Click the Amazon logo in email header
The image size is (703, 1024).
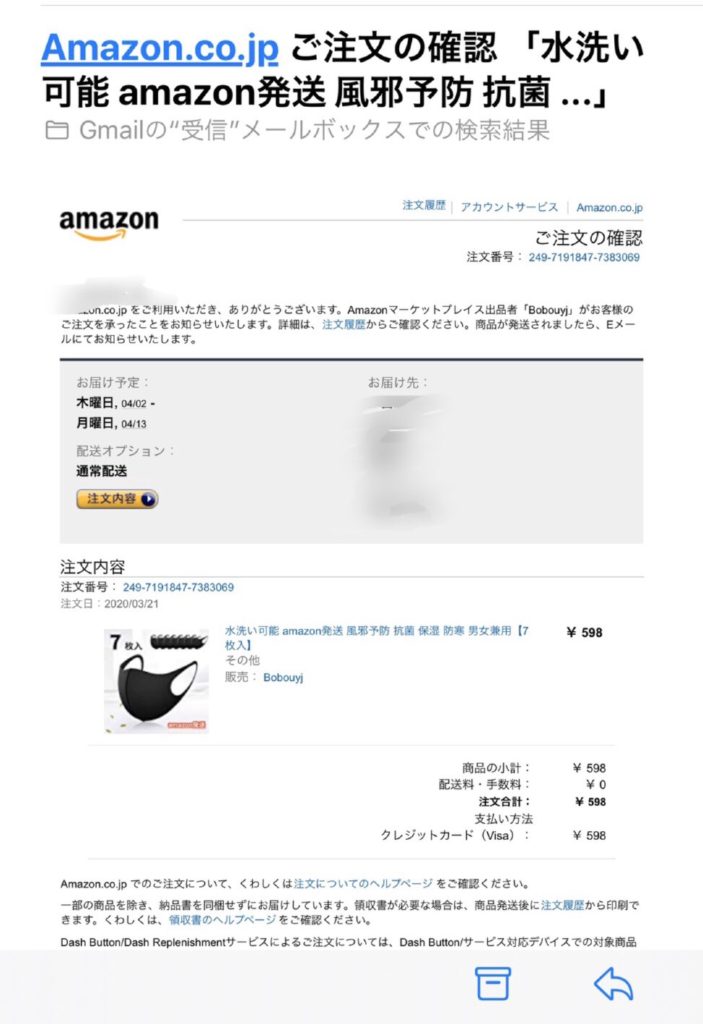click(109, 224)
